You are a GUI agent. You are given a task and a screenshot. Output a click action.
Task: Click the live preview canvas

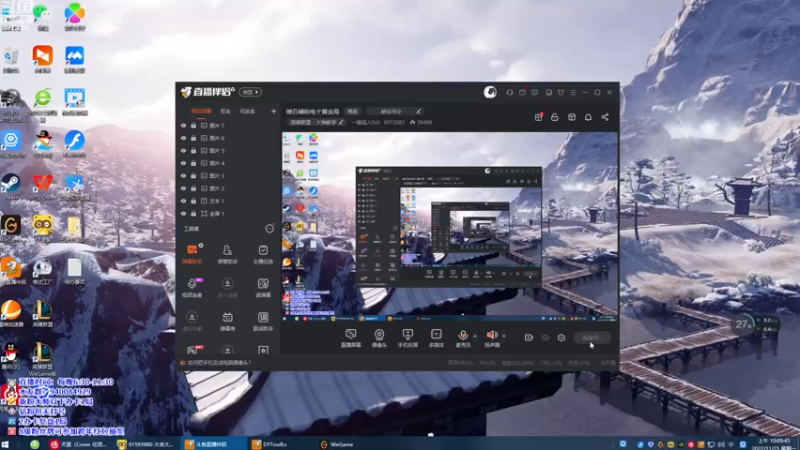click(x=449, y=227)
